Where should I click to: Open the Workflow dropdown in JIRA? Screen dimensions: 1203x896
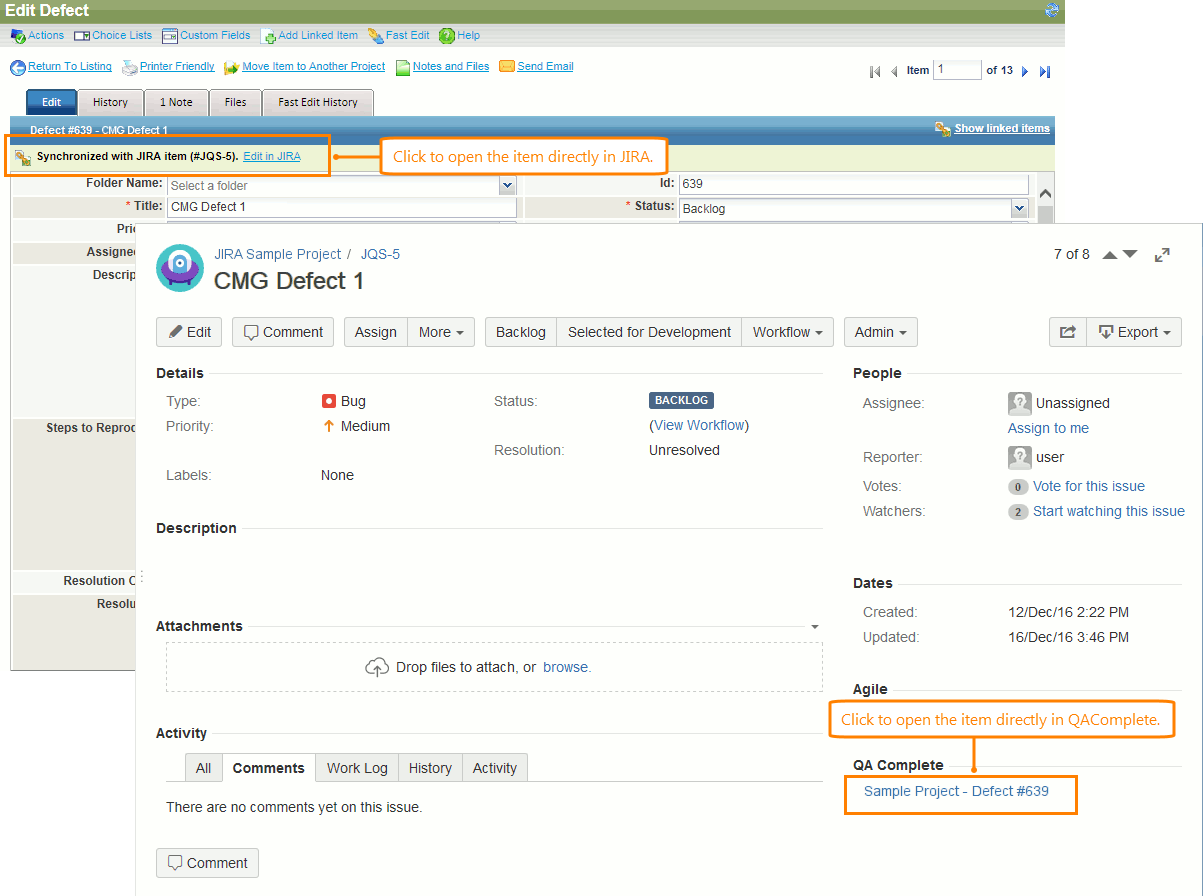tap(788, 332)
